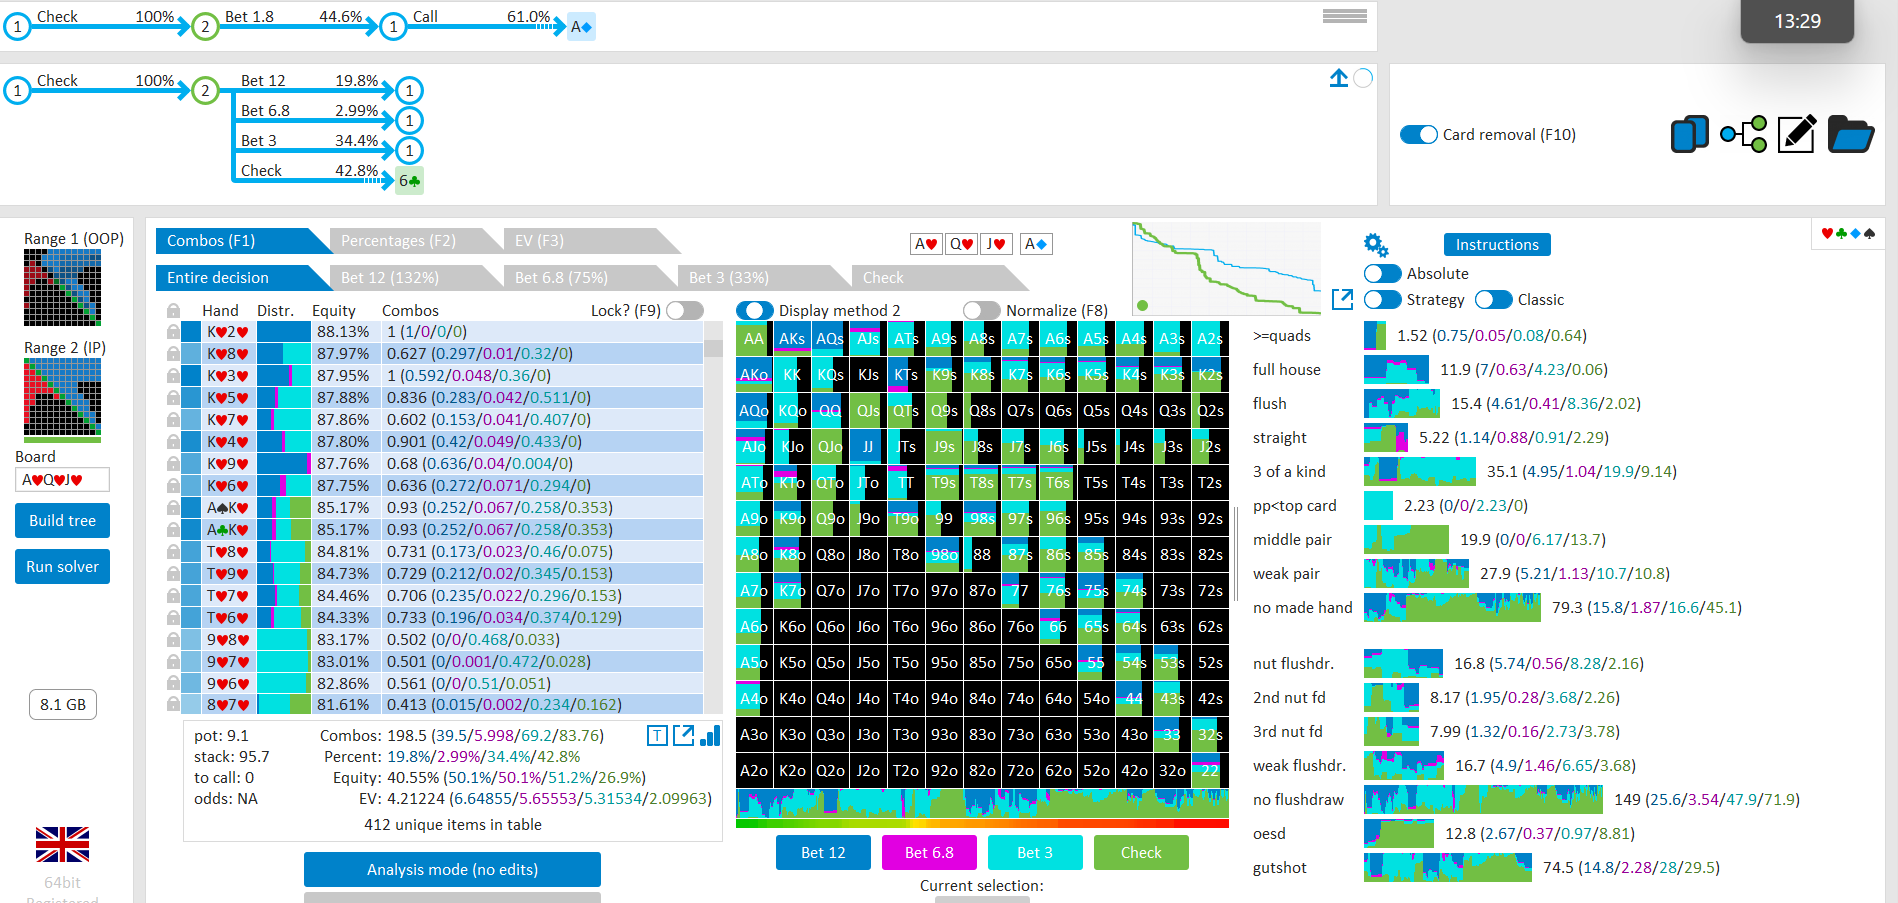Select the Check tab

(938, 278)
